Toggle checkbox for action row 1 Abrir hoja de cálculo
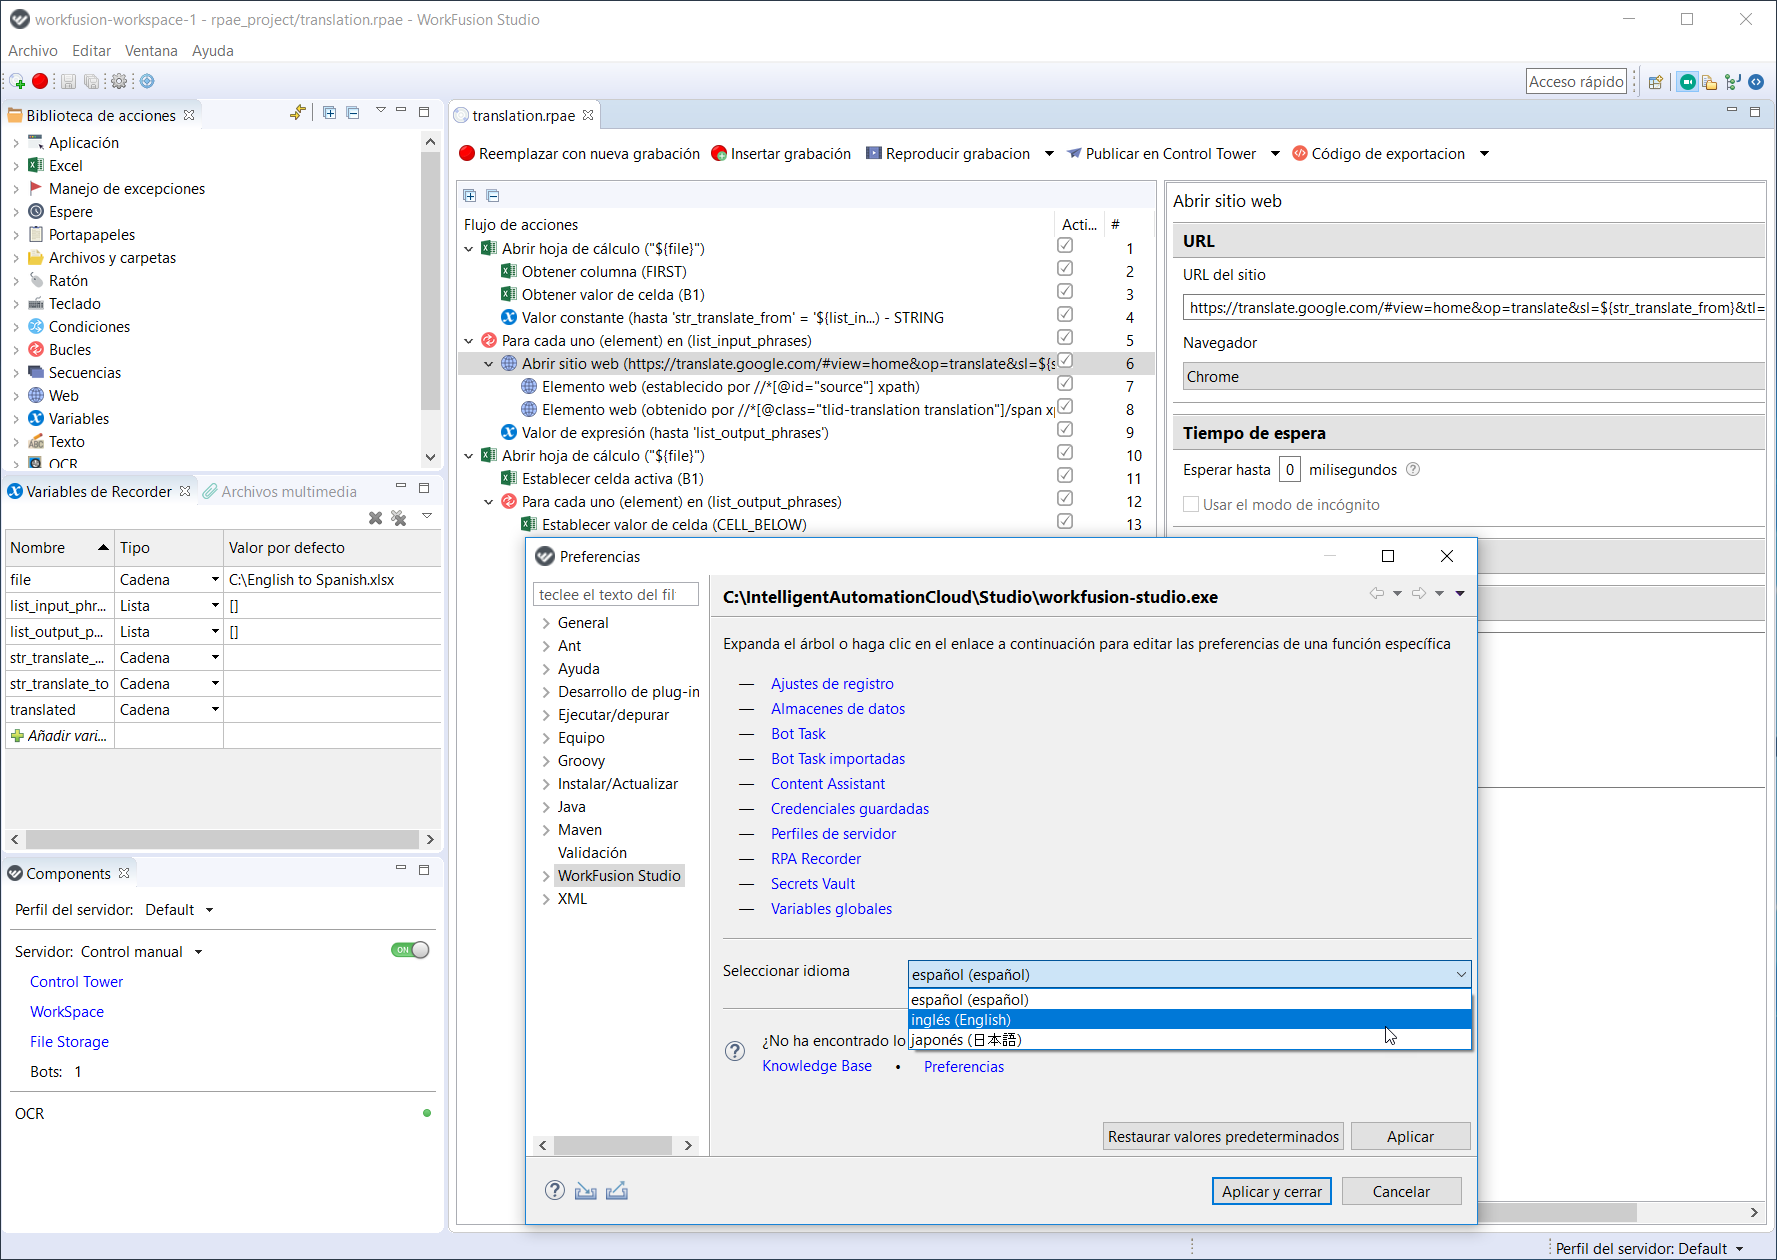 pos(1065,246)
